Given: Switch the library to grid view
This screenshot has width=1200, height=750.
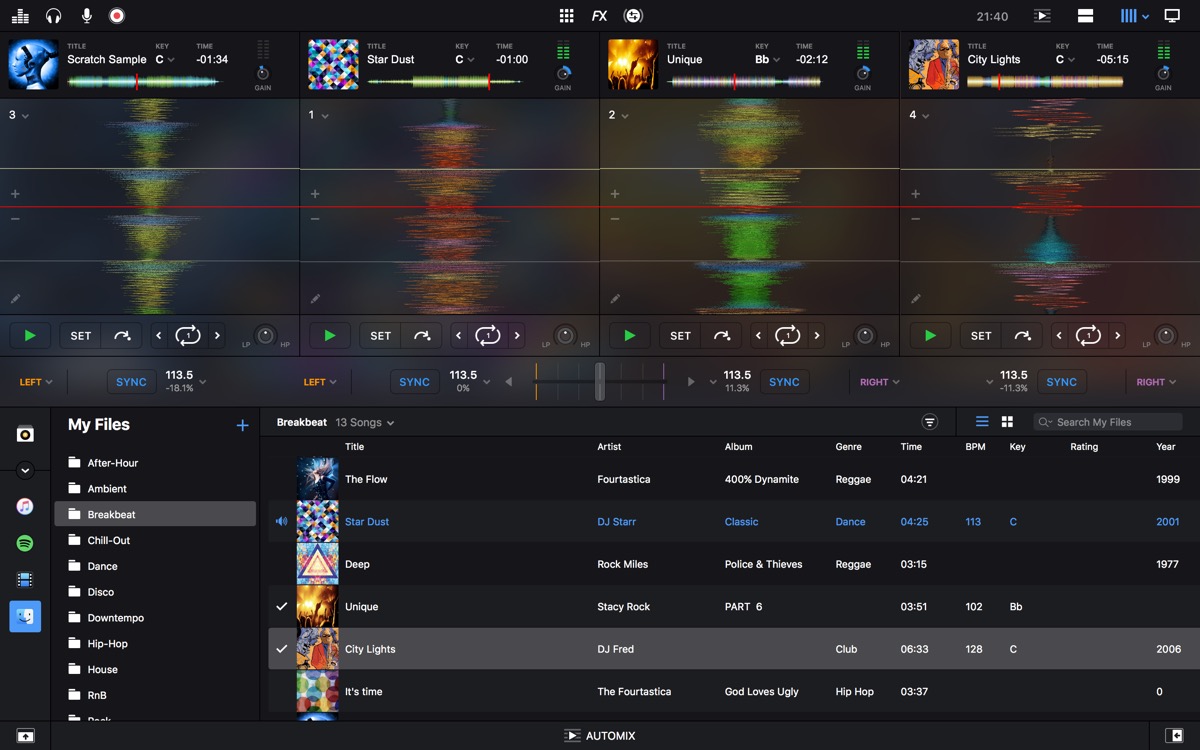Looking at the screenshot, I should 1007,421.
